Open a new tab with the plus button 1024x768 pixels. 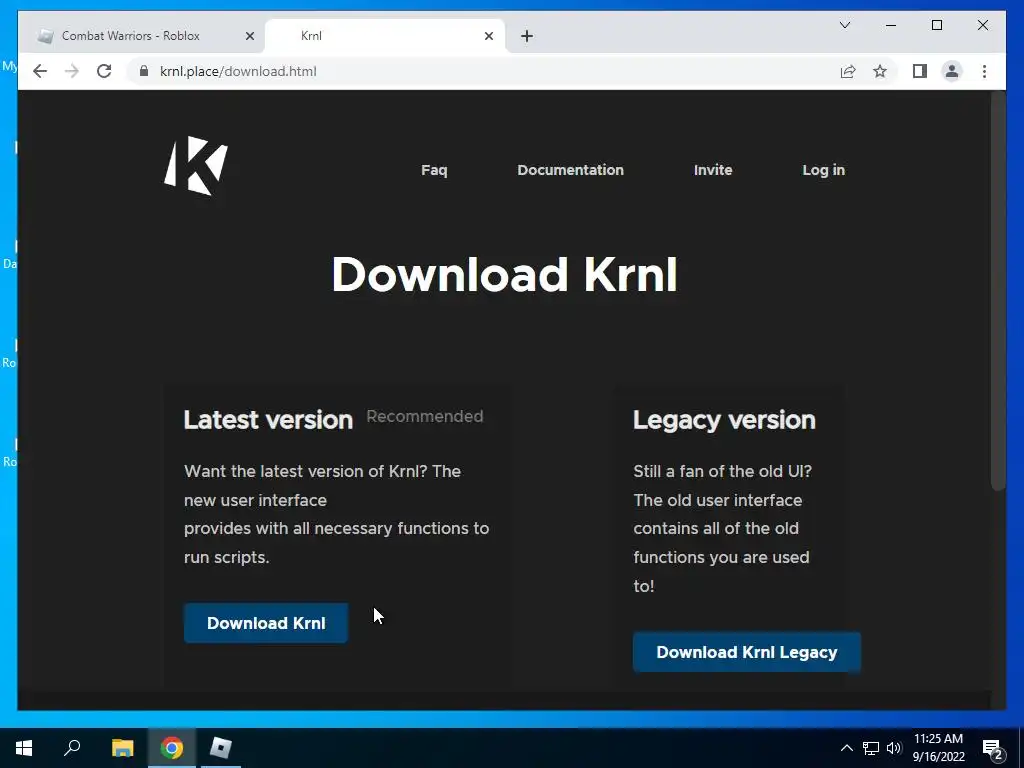pos(527,36)
